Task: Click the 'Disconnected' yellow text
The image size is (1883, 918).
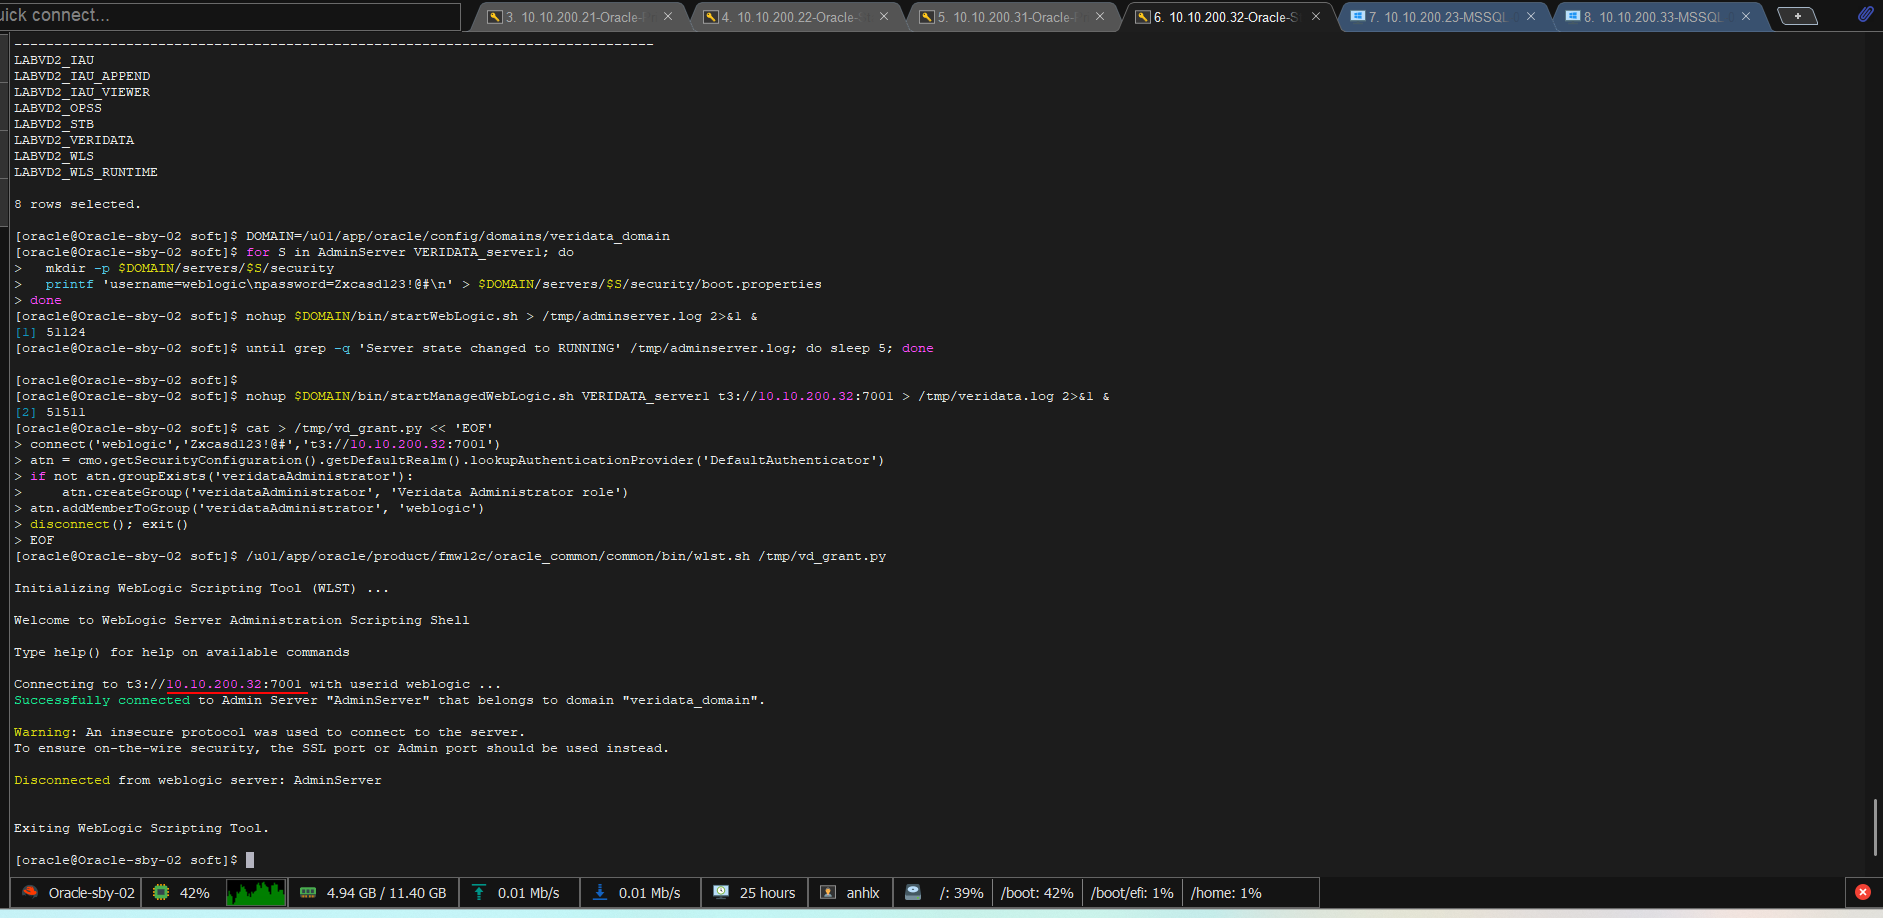Action: coord(62,780)
